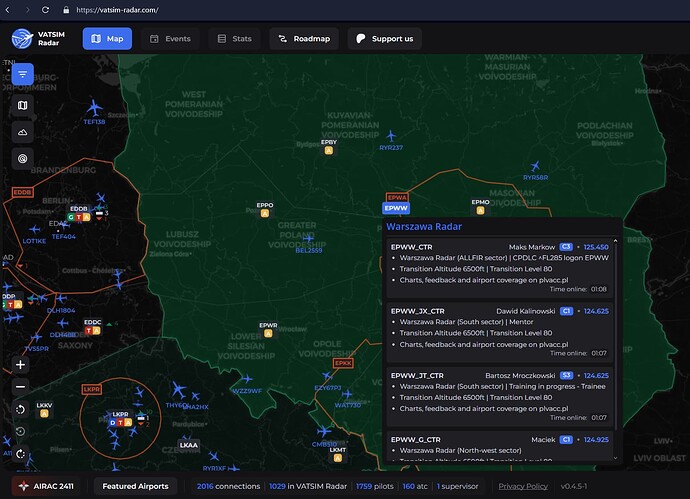Screen dimensions: 690x499
Task: Click the EPWW_G_CTR callsign
Action: (x=415, y=440)
